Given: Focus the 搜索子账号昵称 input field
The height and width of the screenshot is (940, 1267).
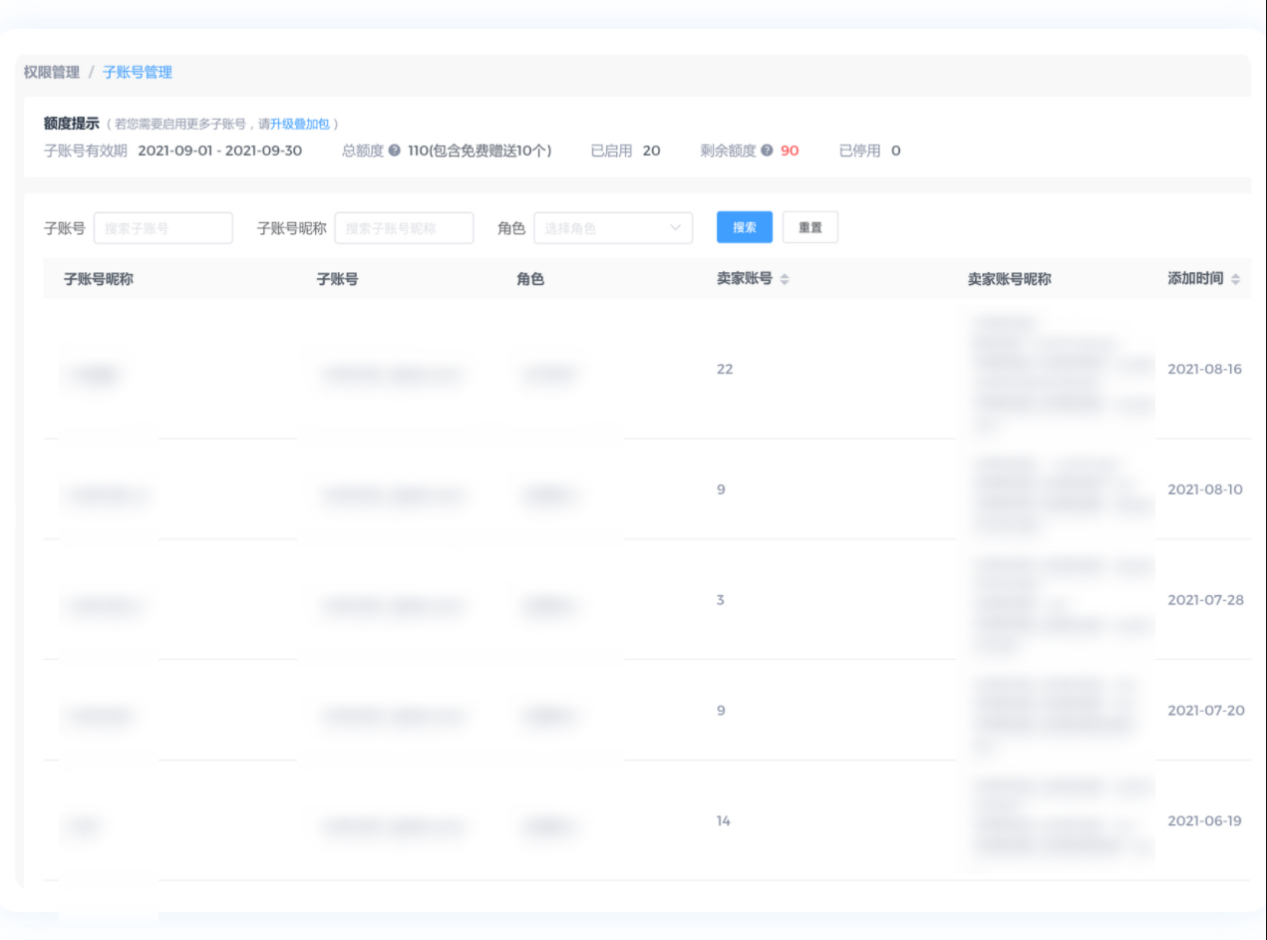Looking at the screenshot, I should point(404,228).
